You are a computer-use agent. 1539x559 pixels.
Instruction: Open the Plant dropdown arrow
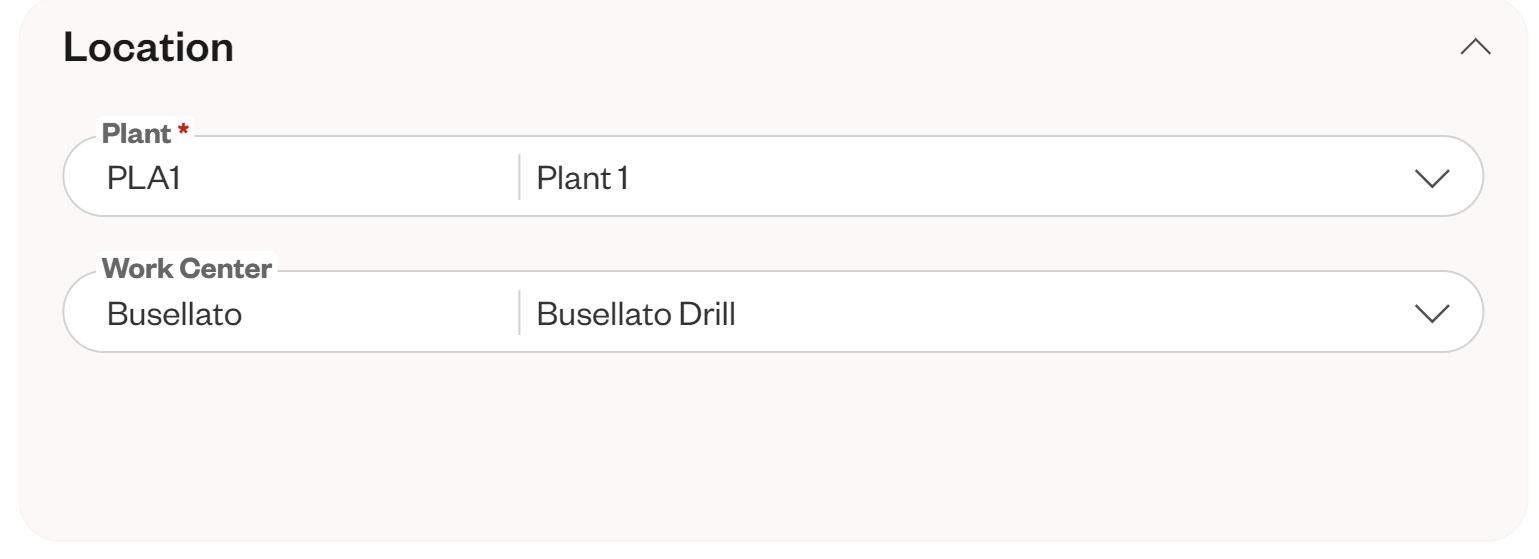(x=1432, y=178)
